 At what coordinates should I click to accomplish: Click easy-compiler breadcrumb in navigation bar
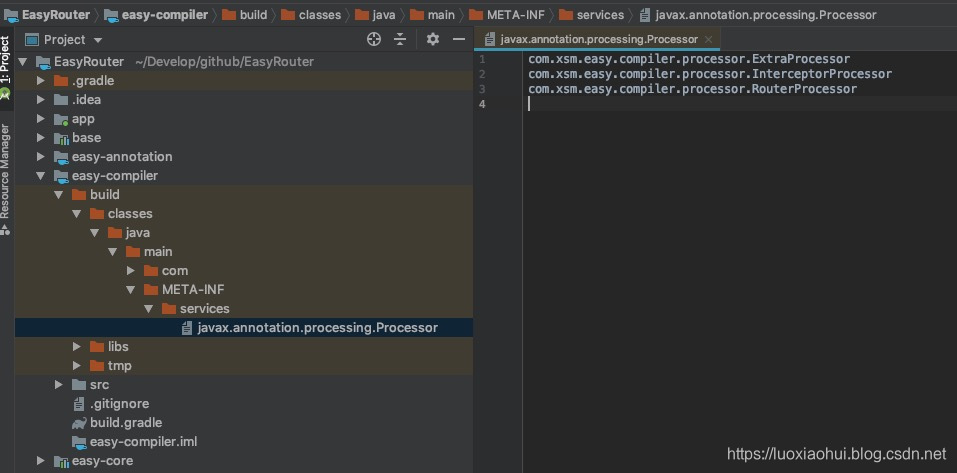pos(156,15)
